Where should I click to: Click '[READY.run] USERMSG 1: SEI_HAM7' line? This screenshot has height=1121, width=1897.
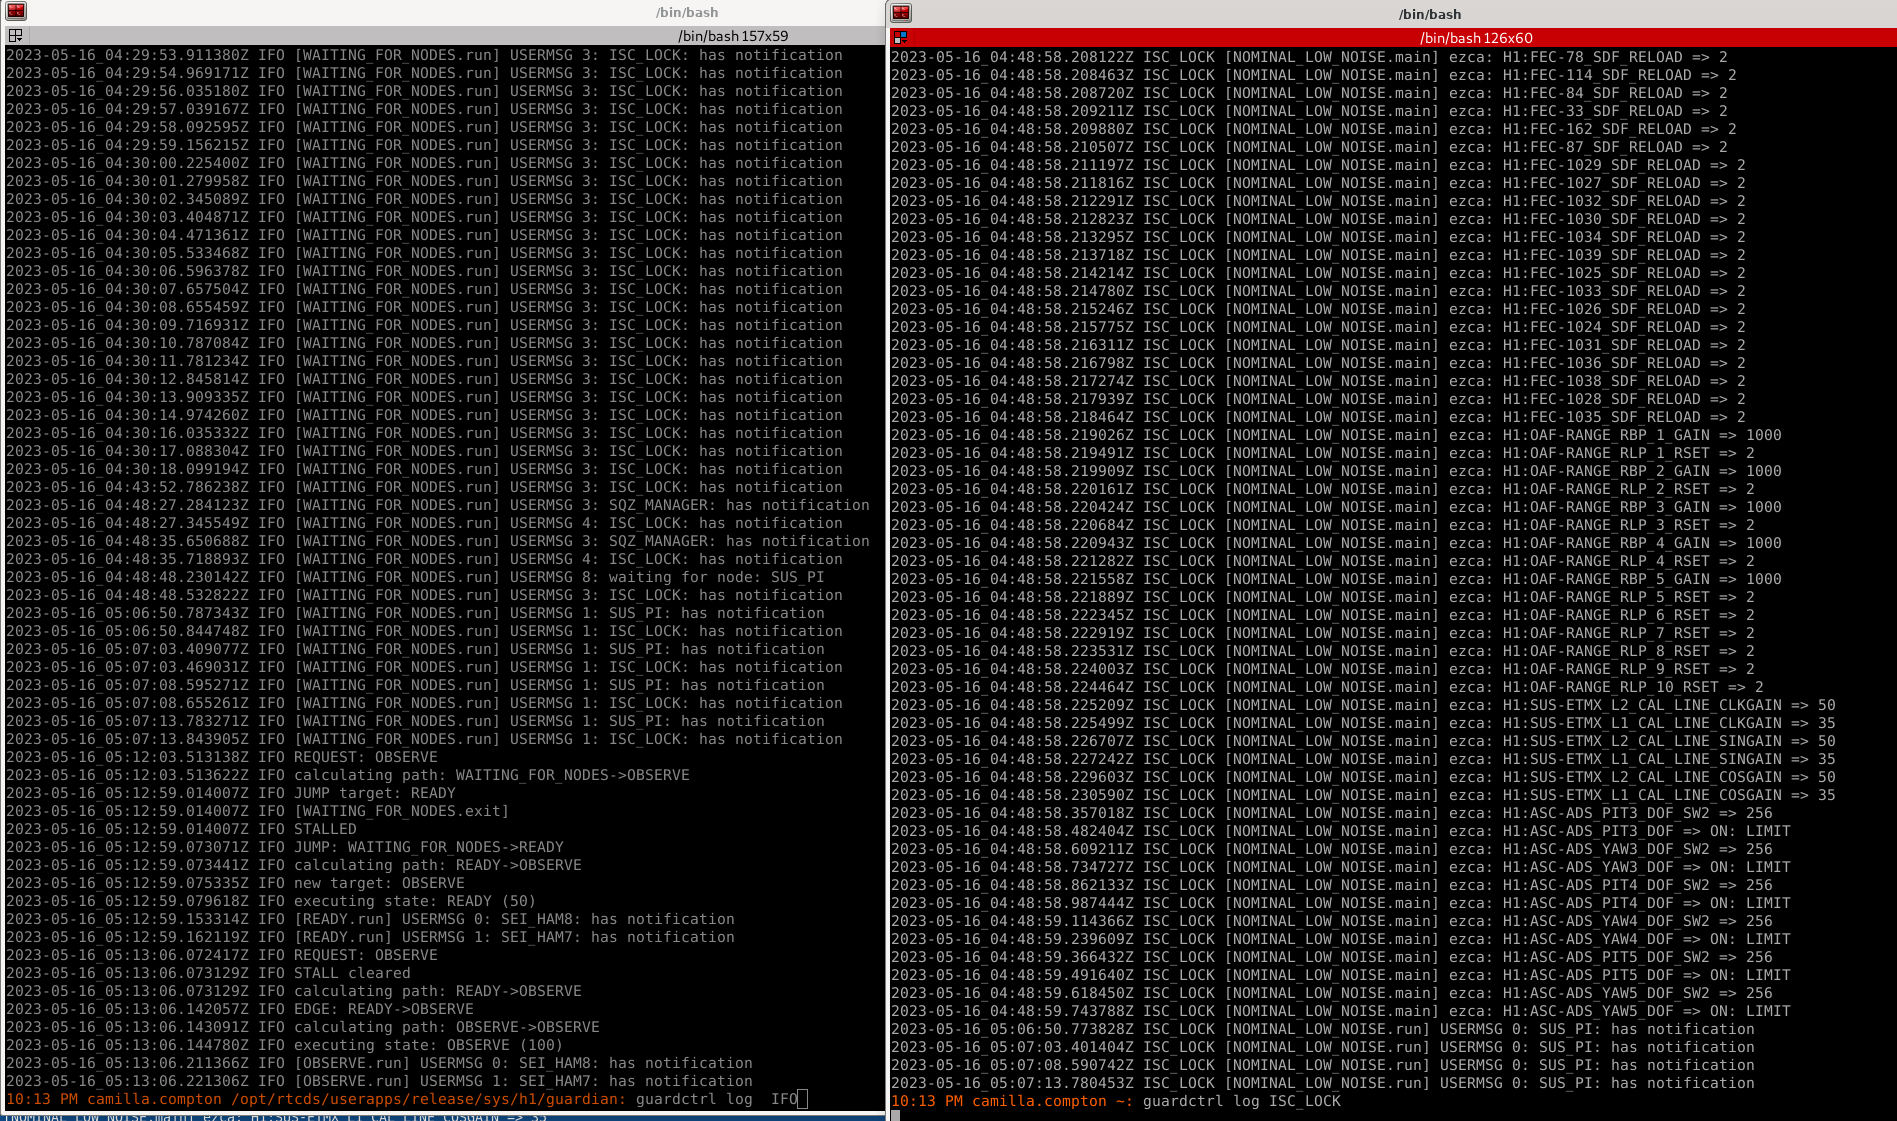pyautogui.click(x=370, y=937)
